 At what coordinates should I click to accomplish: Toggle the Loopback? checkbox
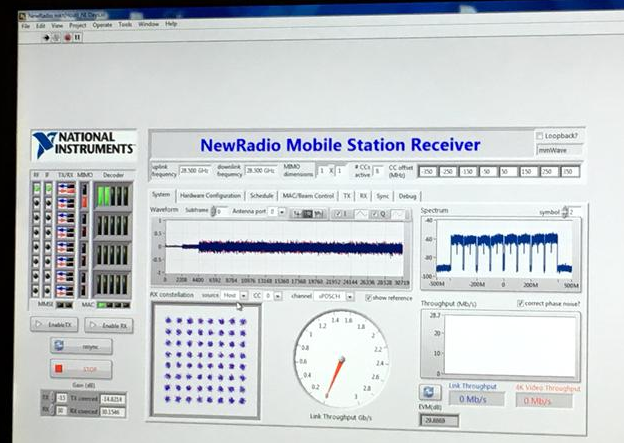540,136
